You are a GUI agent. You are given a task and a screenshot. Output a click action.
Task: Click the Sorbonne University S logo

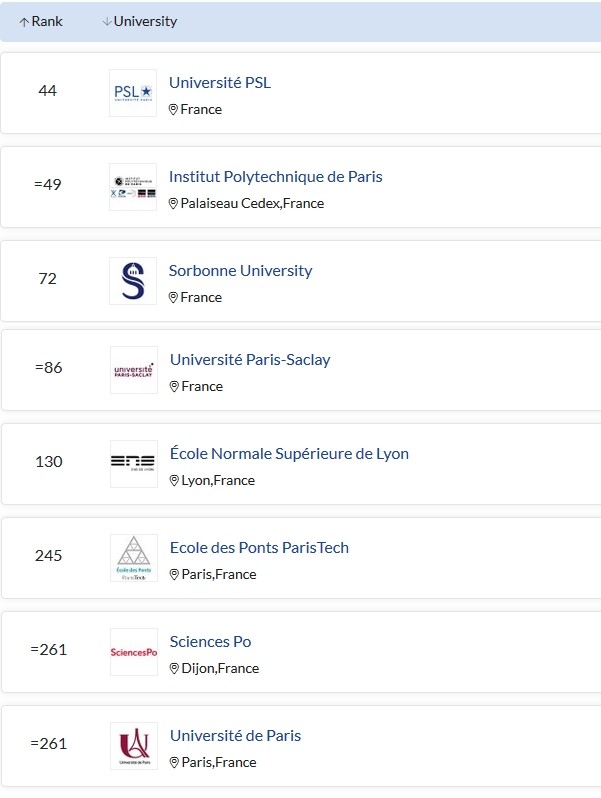pos(133,281)
